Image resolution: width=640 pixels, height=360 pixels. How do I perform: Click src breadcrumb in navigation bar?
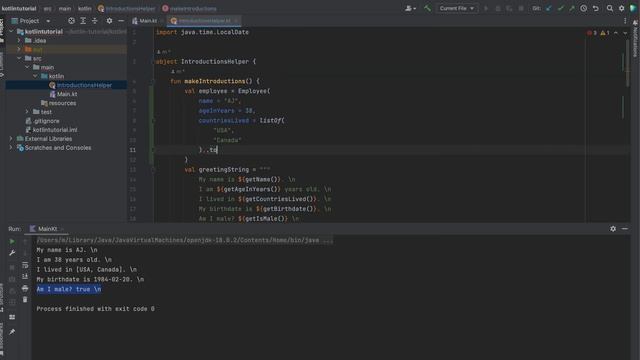click(x=47, y=8)
